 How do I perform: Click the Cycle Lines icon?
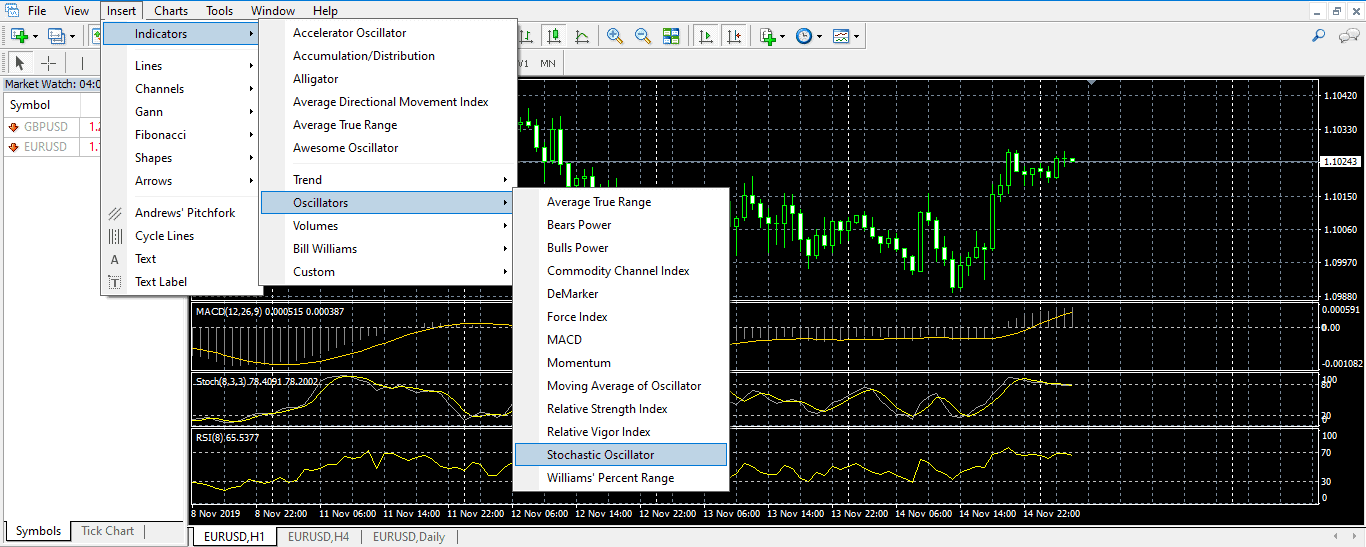coord(115,236)
